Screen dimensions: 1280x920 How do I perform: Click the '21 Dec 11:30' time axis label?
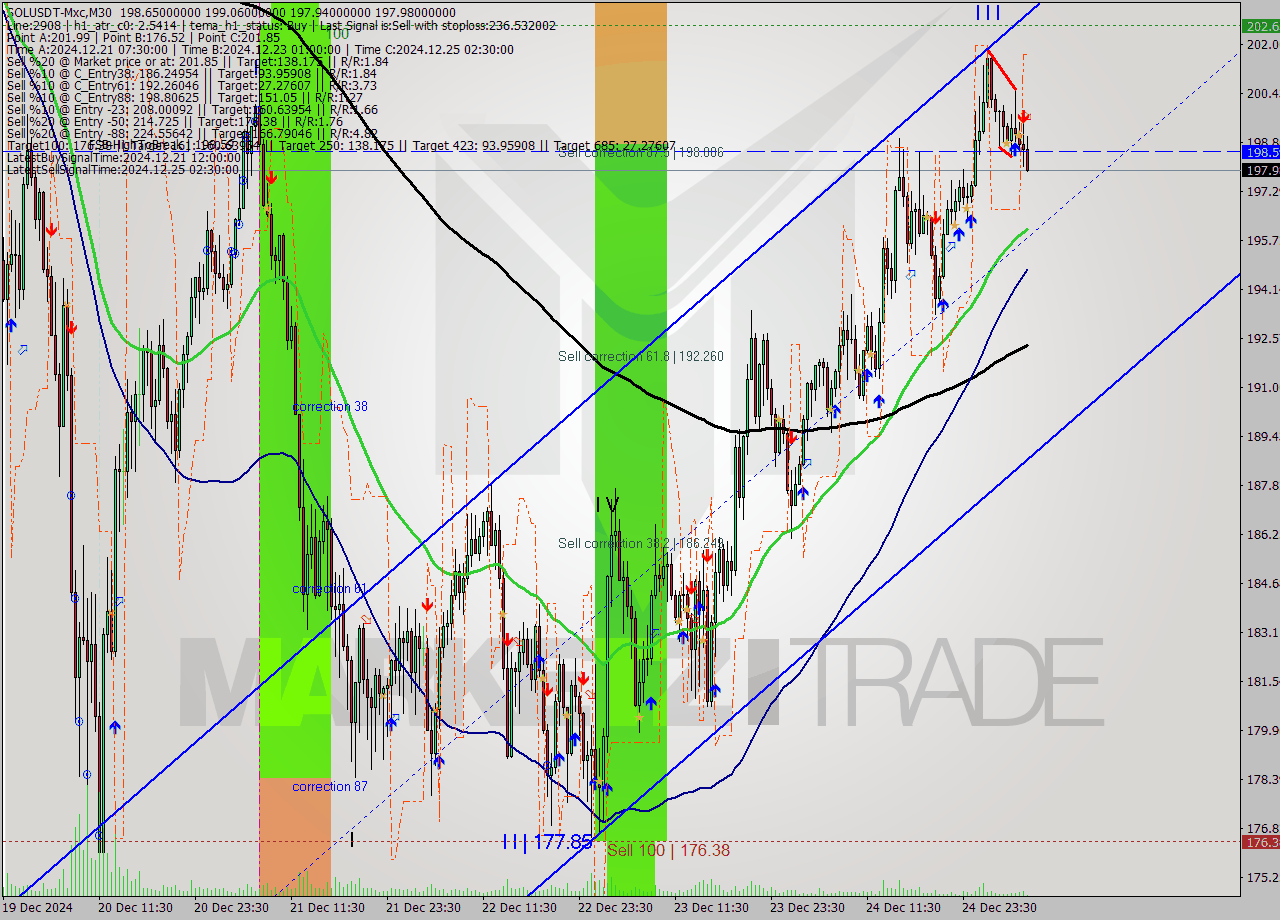[327, 908]
